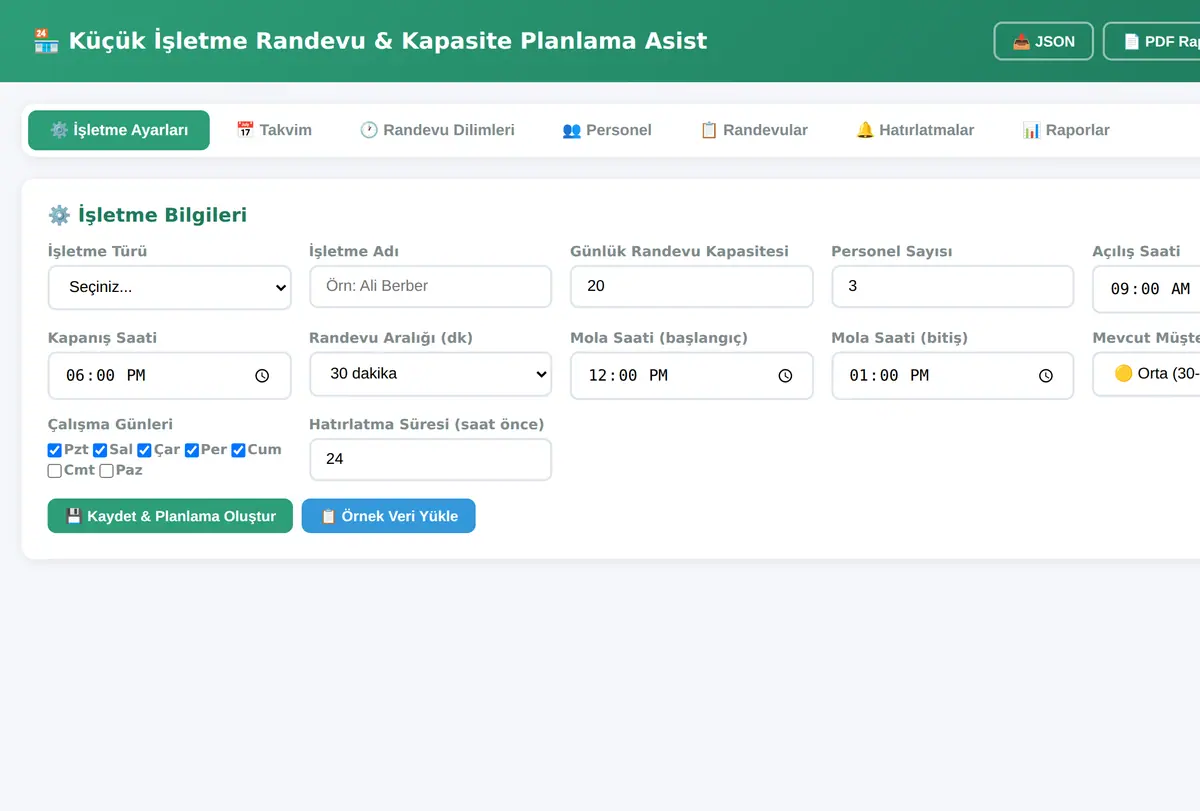Click the PDF report button

pyautogui.click(x=1152, y=41)
